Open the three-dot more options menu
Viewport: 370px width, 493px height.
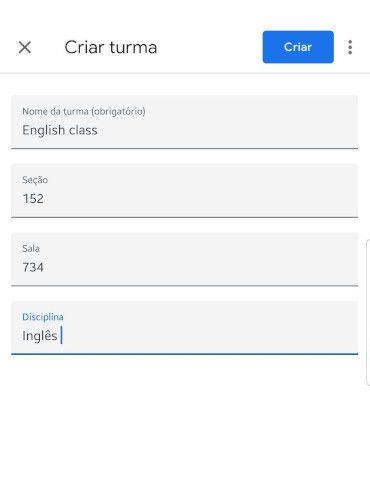pos(350,47)
